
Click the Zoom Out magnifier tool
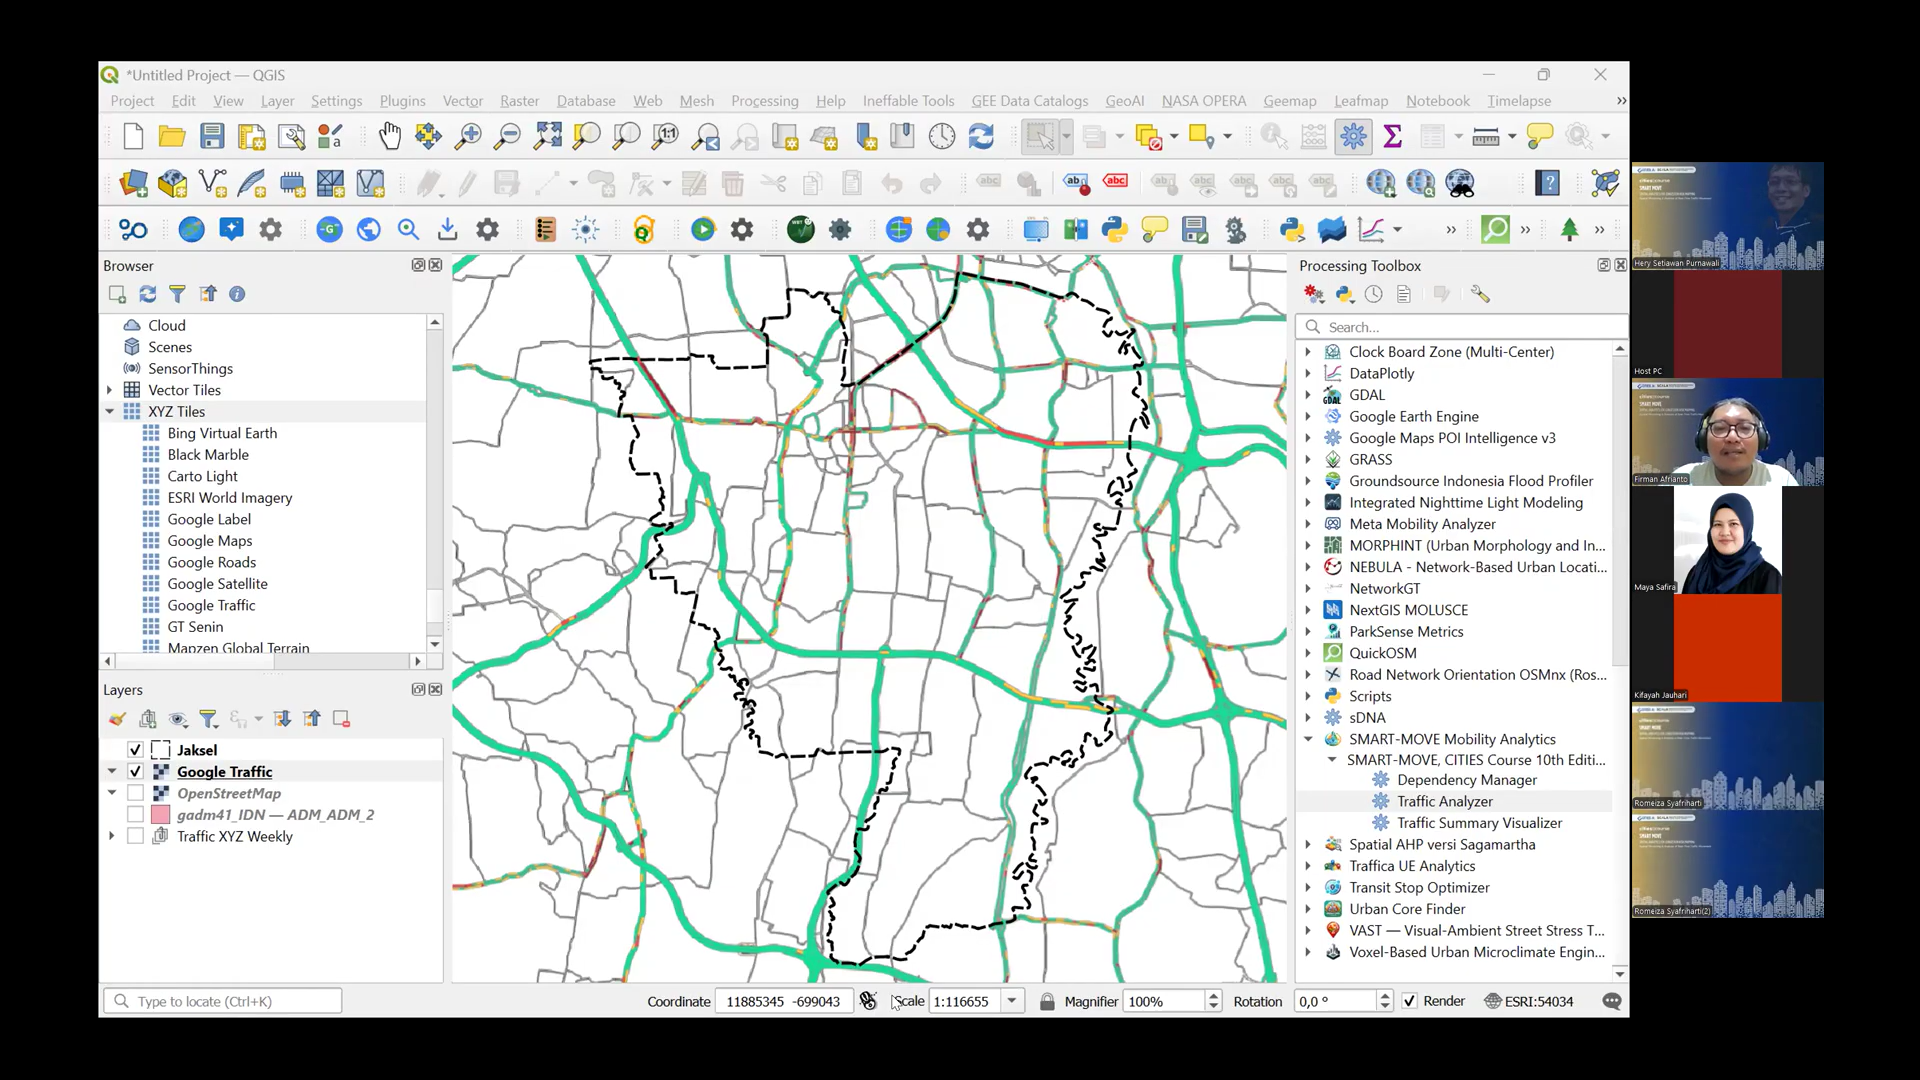point(508,136)
